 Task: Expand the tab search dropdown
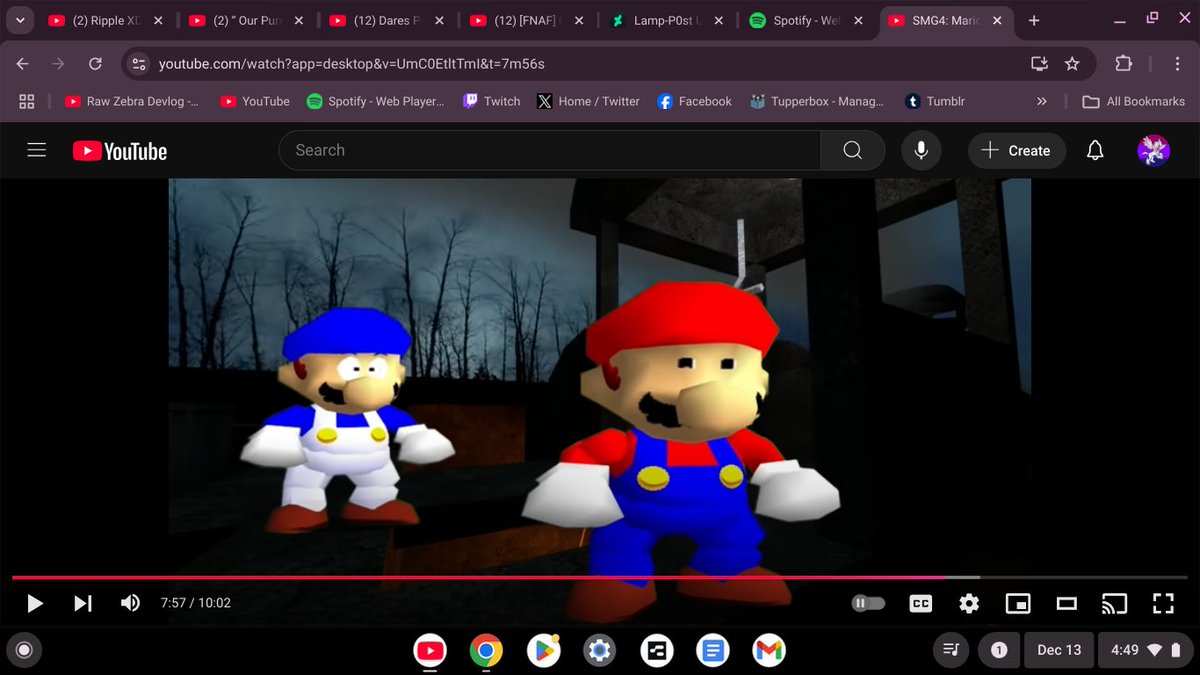pyautogui.click(x=19, y=20)
